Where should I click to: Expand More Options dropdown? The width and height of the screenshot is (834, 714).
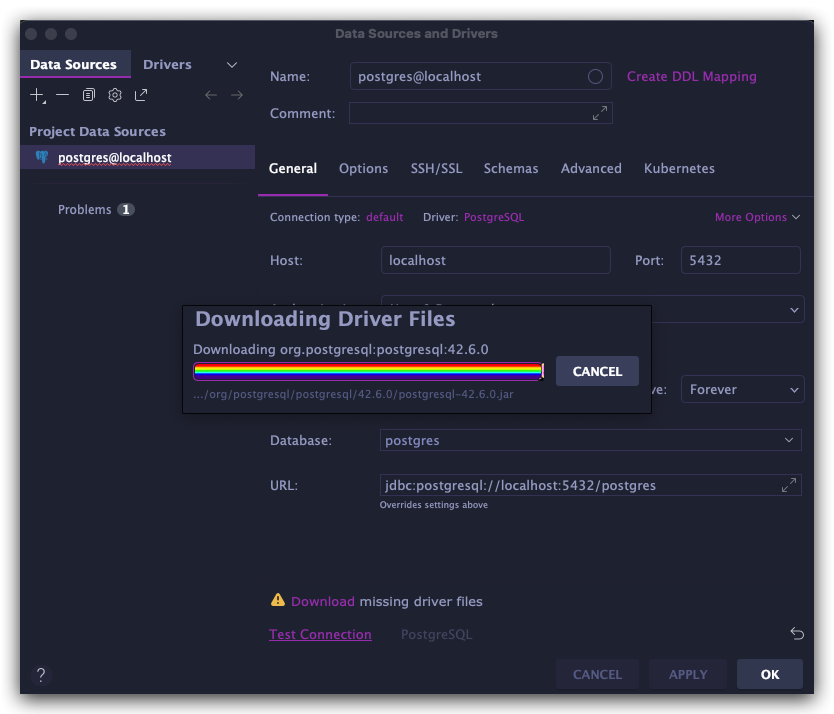pos(757,217)
